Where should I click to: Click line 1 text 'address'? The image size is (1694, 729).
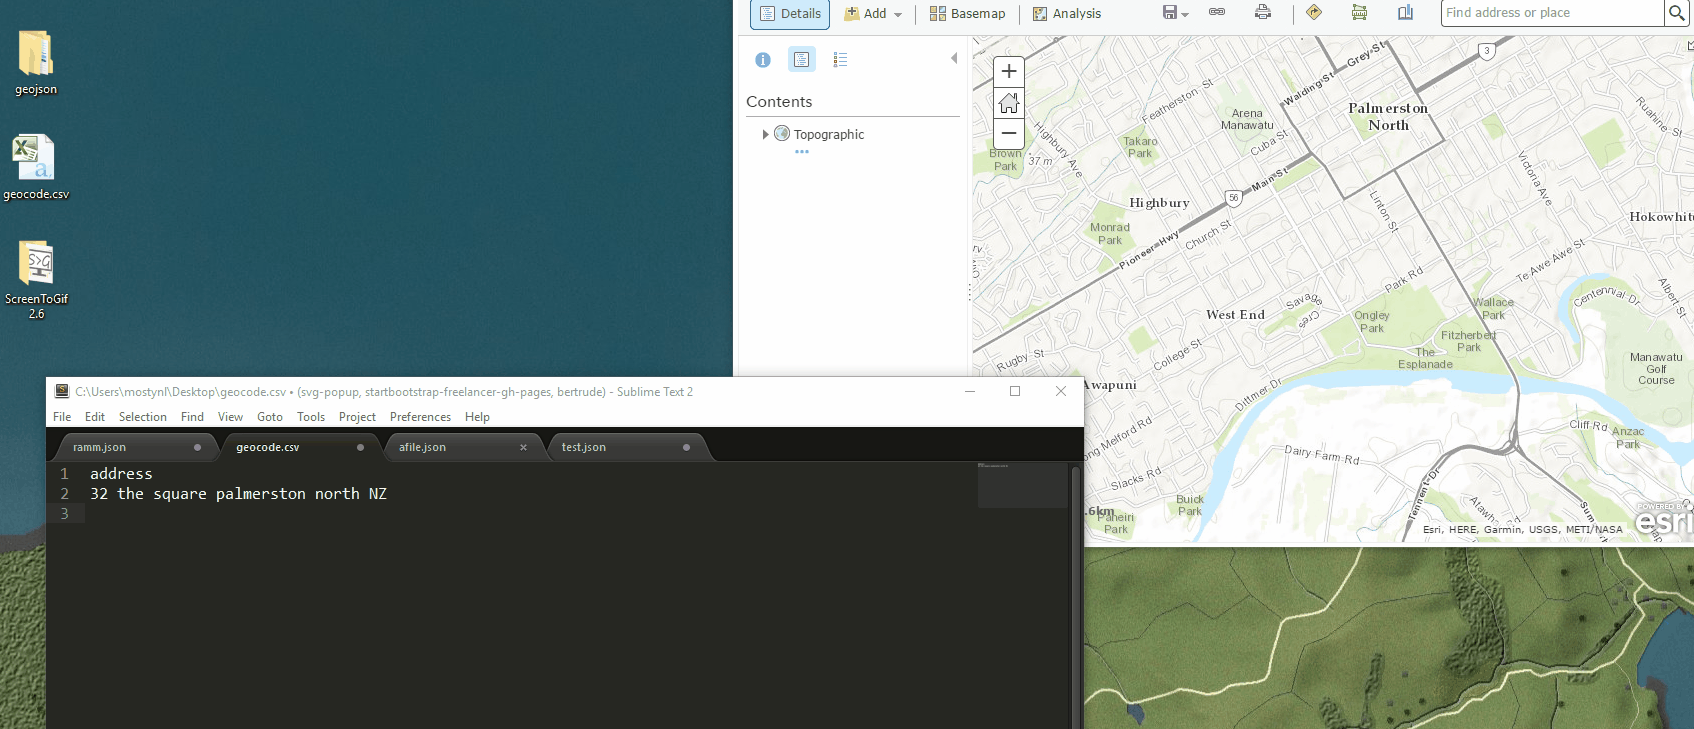[121, 474]
